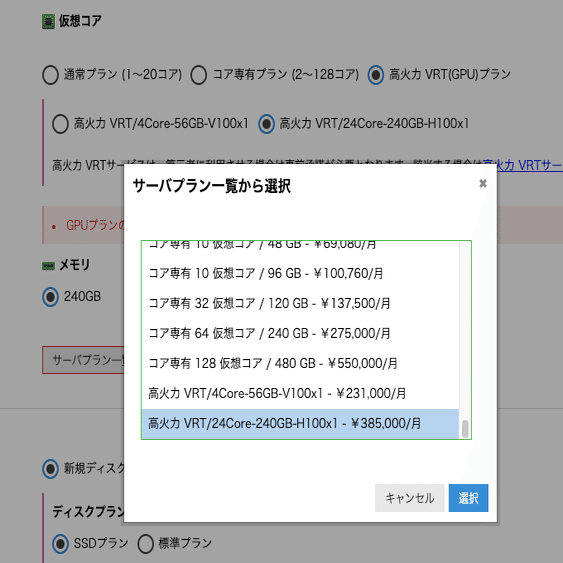Screen dimensions: 563x563
Task: Select 高火力 VRT/4Core-56GB-V100x1 ¥231,000 list row
Action: click(300, 393)
